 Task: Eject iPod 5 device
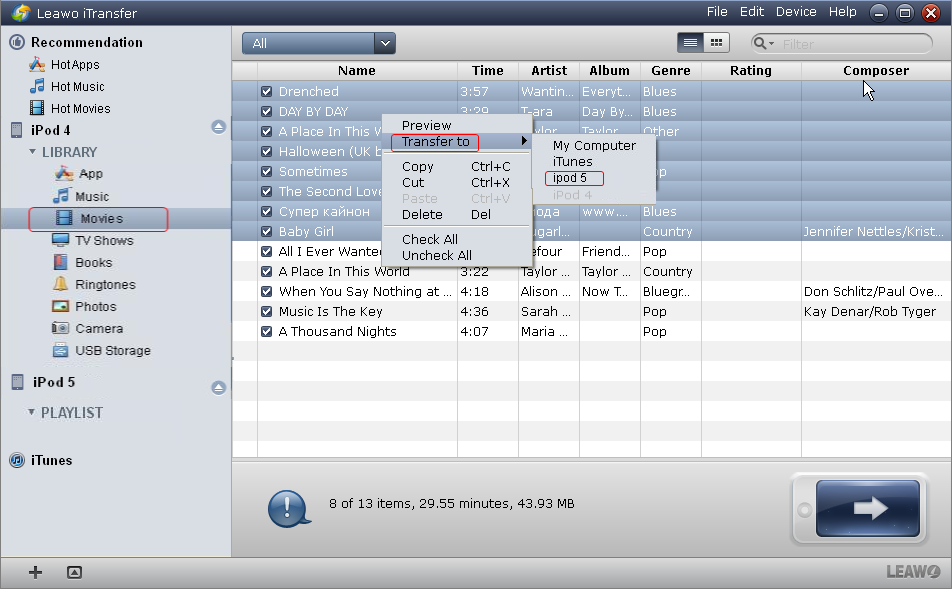pyautogui.click(x=219, y=388)
